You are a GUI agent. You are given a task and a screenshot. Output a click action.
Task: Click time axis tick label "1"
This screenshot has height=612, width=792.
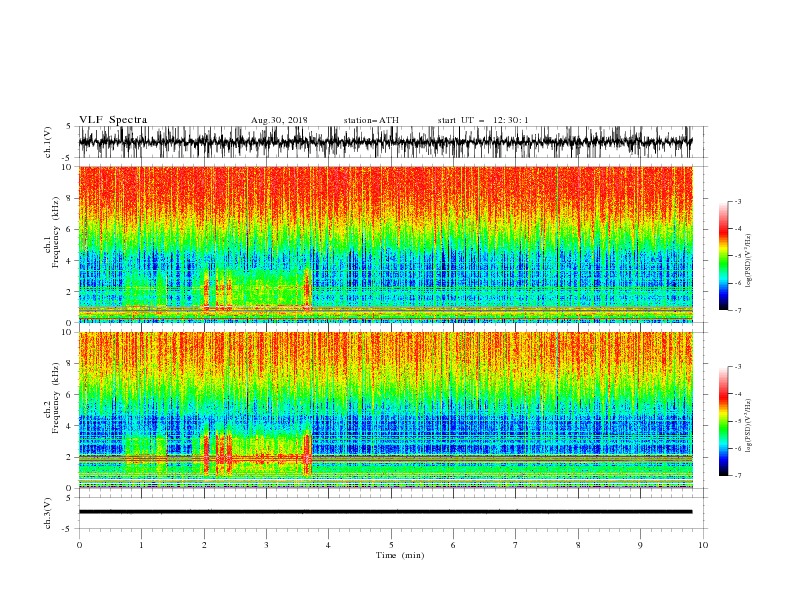pyautogui.click(x=141, y=545)
